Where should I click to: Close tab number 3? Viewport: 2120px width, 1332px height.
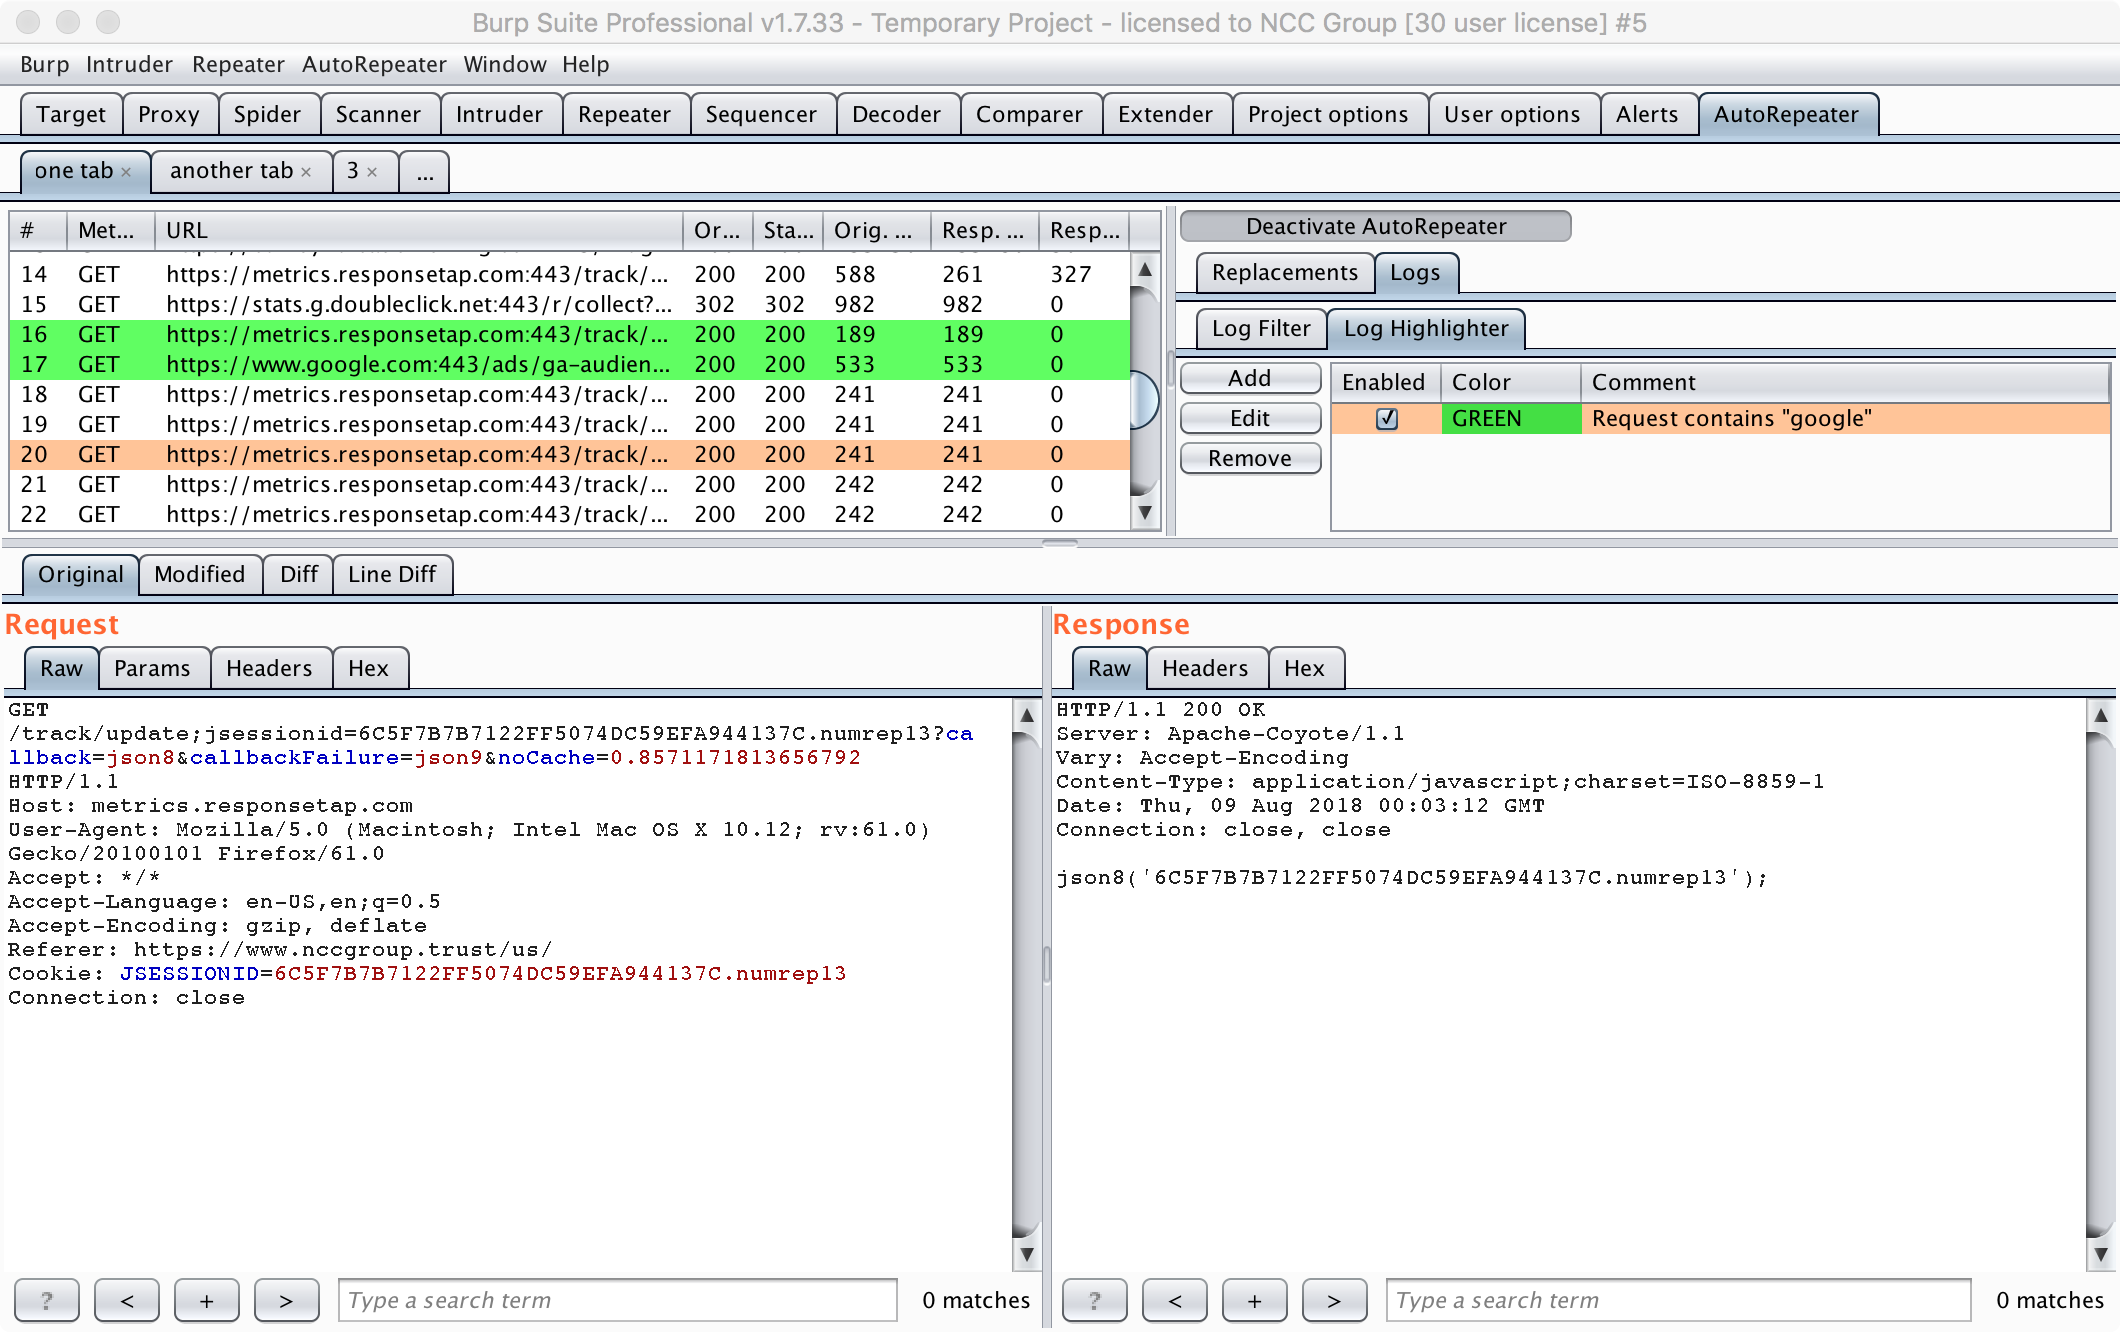pos(372,172)
